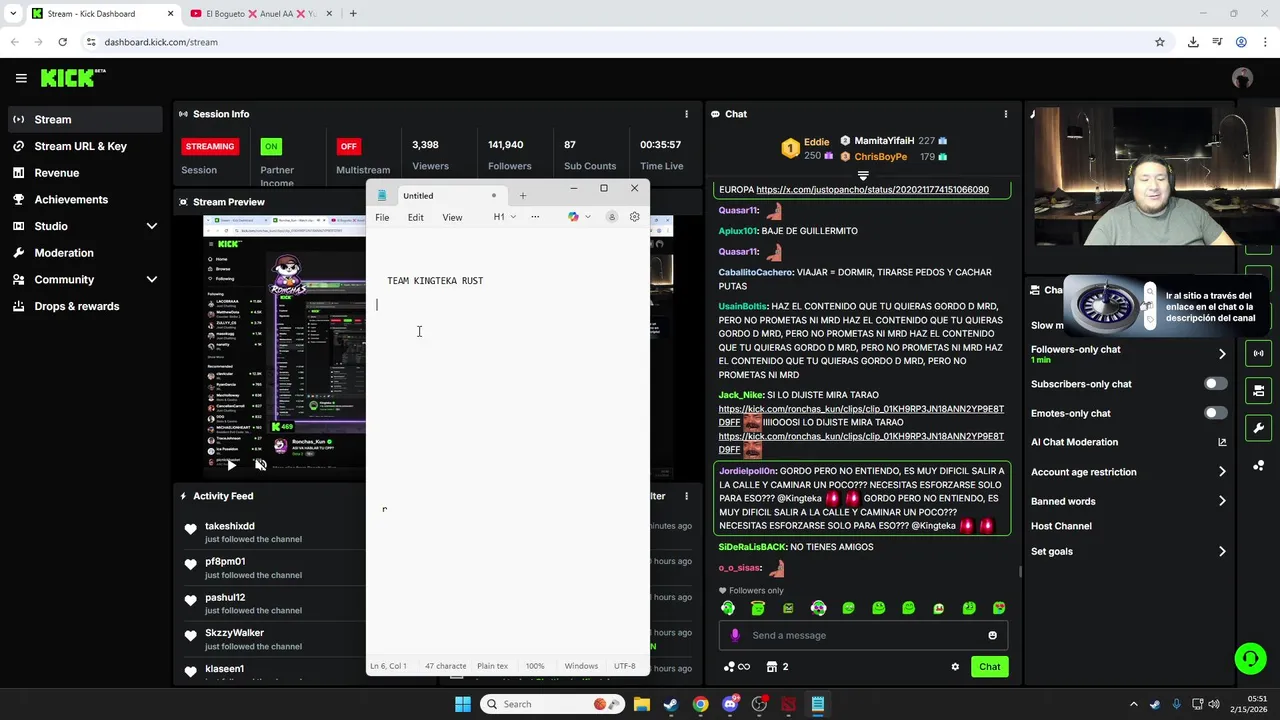The width and height of the screenshot is (1280, 720).
Task: Open Stream URL & Key page
Action: click(81, 146)
